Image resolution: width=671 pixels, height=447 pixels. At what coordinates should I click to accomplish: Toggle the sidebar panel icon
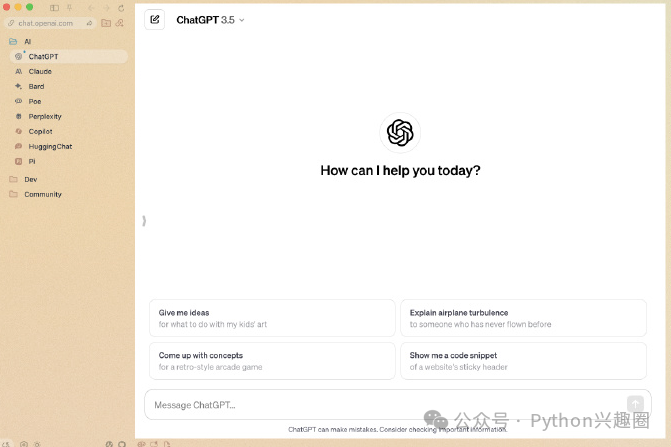pyautogui.click(x=54, y=8)
